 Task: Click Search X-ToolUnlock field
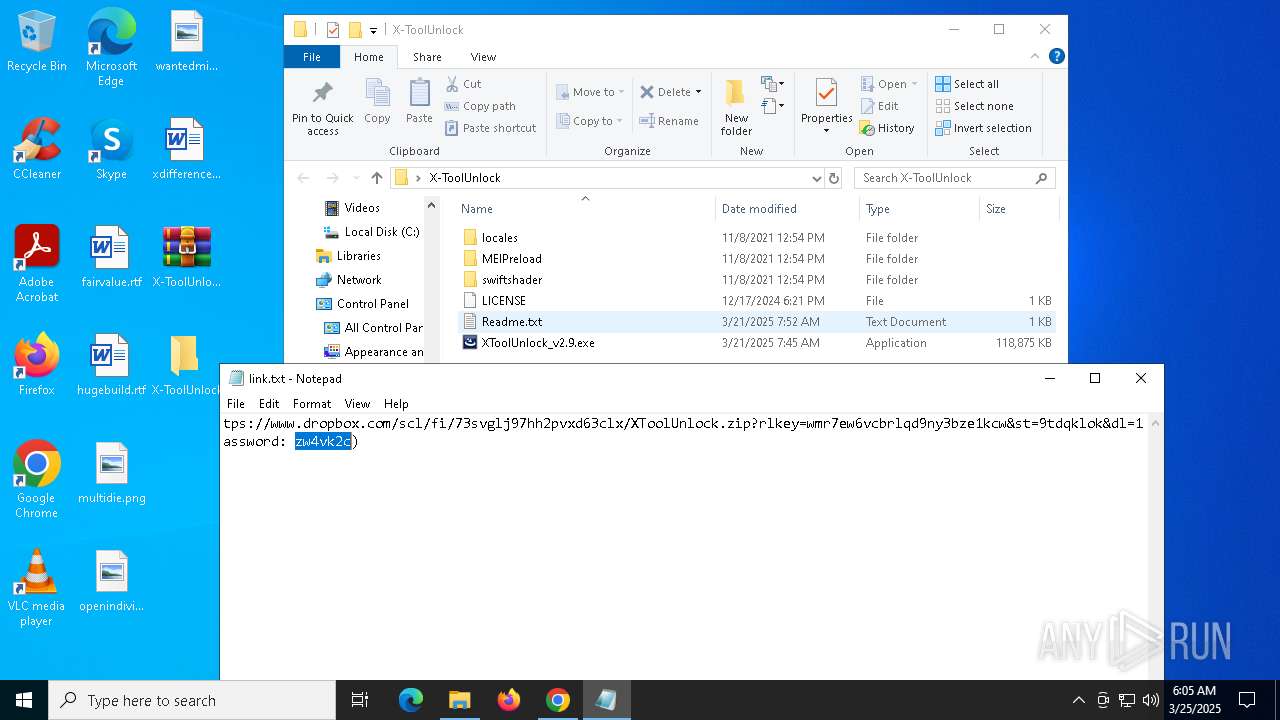click(955, 178)
